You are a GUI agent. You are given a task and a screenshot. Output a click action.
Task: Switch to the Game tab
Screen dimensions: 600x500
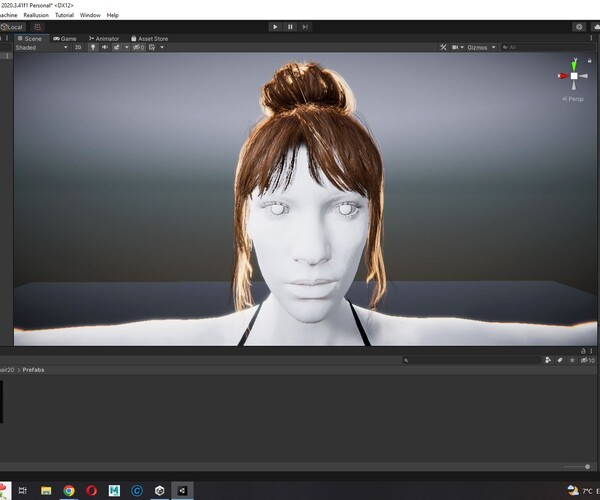point(65,39)
